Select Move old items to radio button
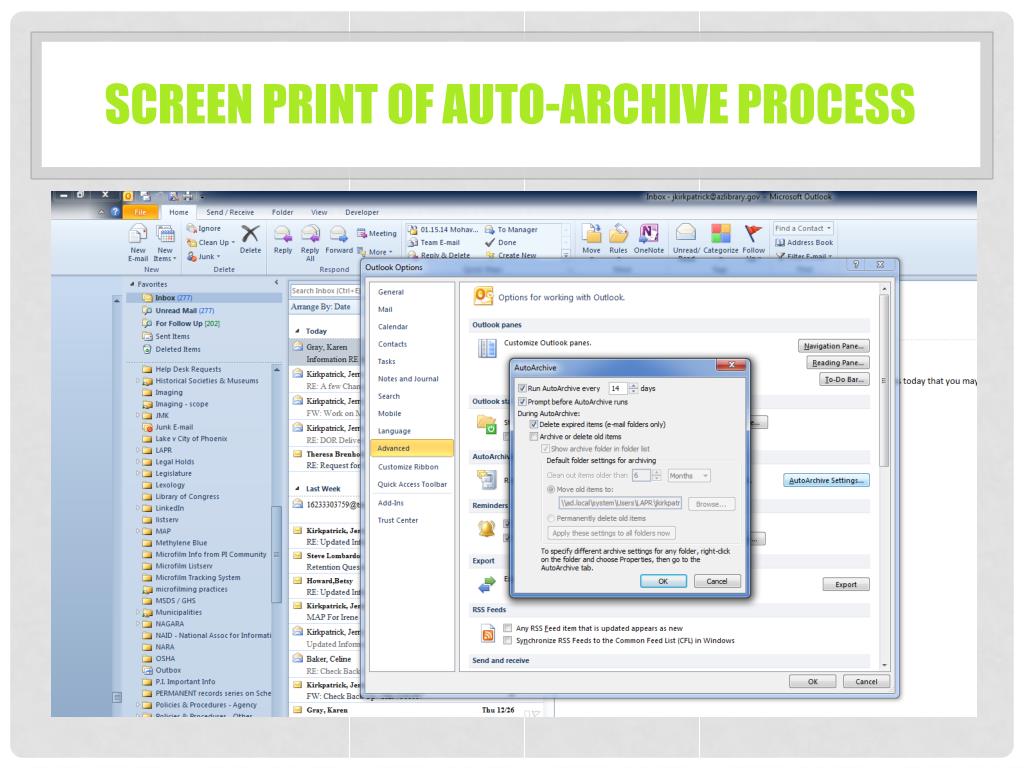 click(551, 489)
